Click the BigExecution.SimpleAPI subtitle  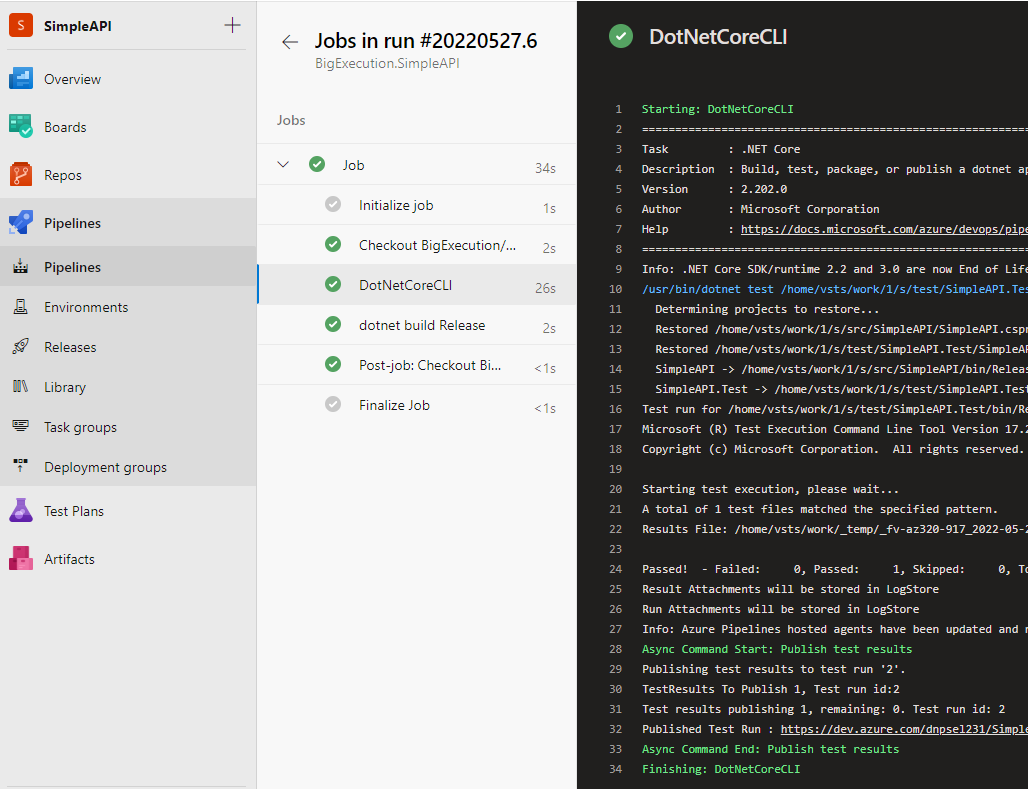pos(387,64)
